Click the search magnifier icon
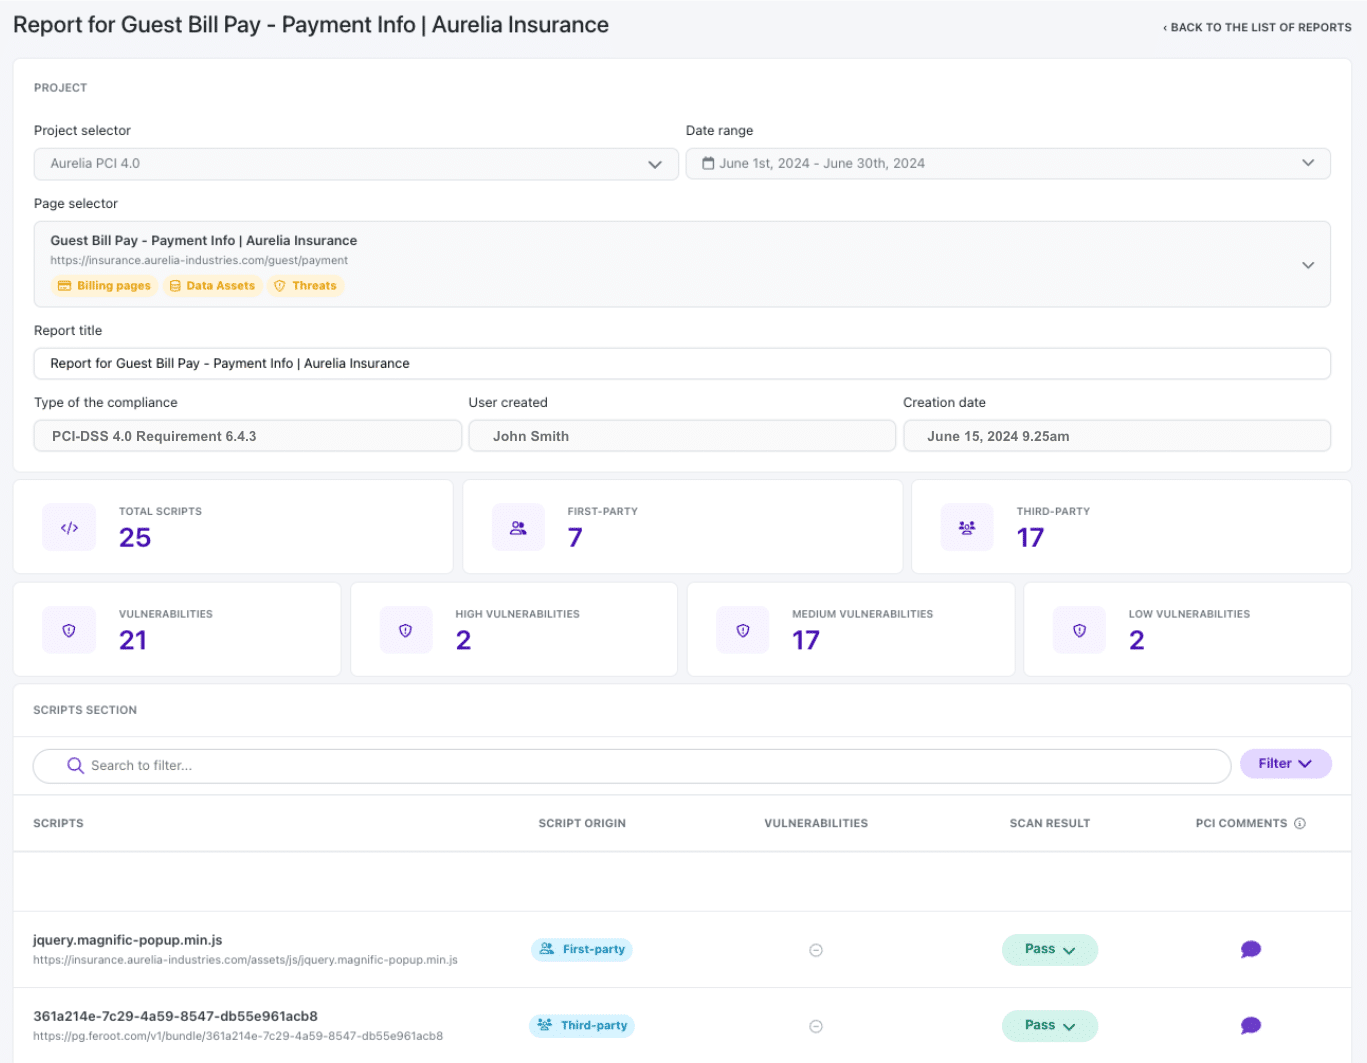This screenshot has height=1063, width=1367. coord(75,765)
